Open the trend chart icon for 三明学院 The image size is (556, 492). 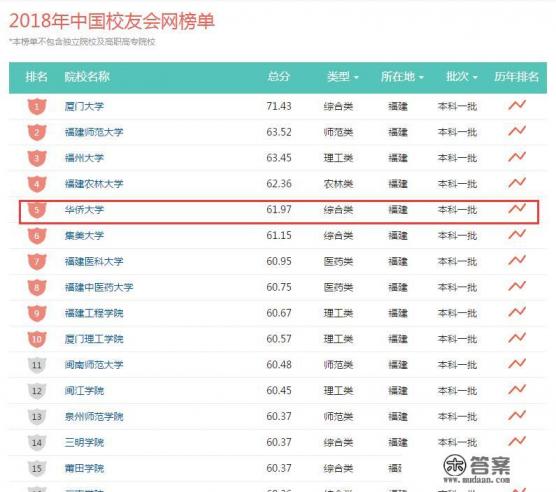[517, 442]
